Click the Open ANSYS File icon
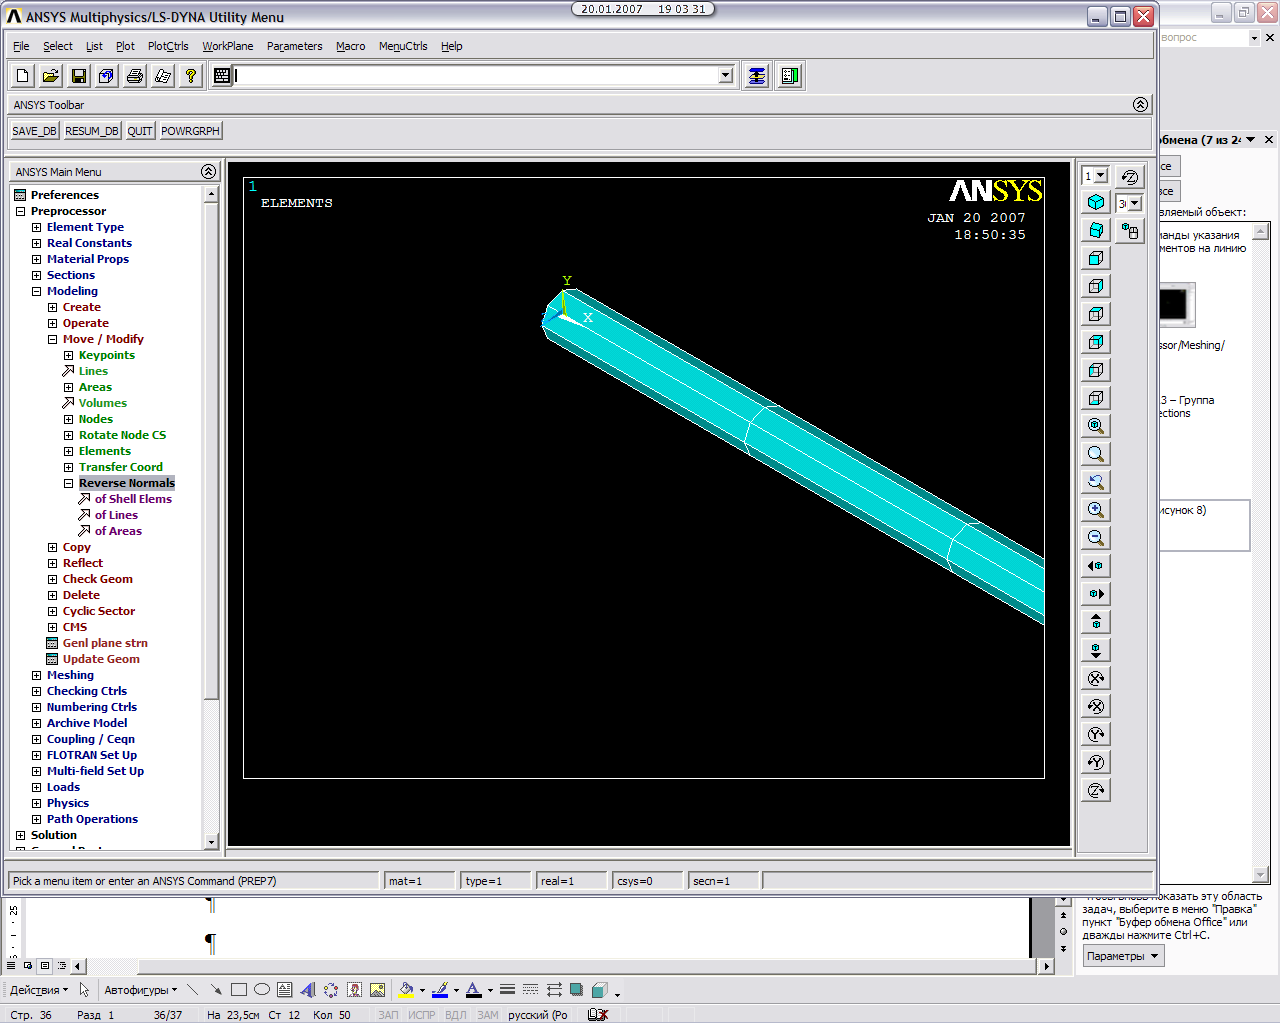The image size is (1280, 1024). click(51, 76)
